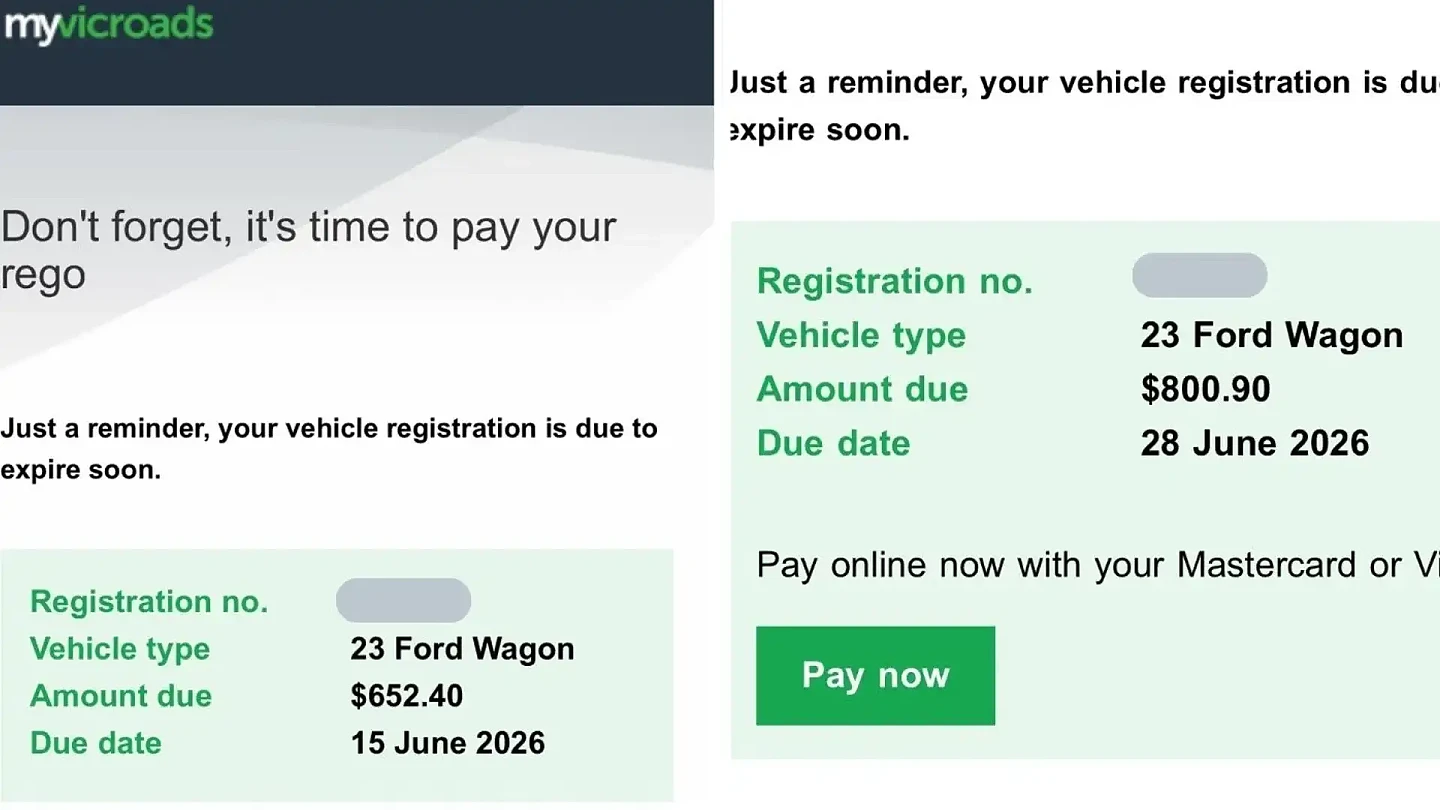Click the $652.40 amount value
This screenshot has height=810, width=1440.
[x=406, y=696]
